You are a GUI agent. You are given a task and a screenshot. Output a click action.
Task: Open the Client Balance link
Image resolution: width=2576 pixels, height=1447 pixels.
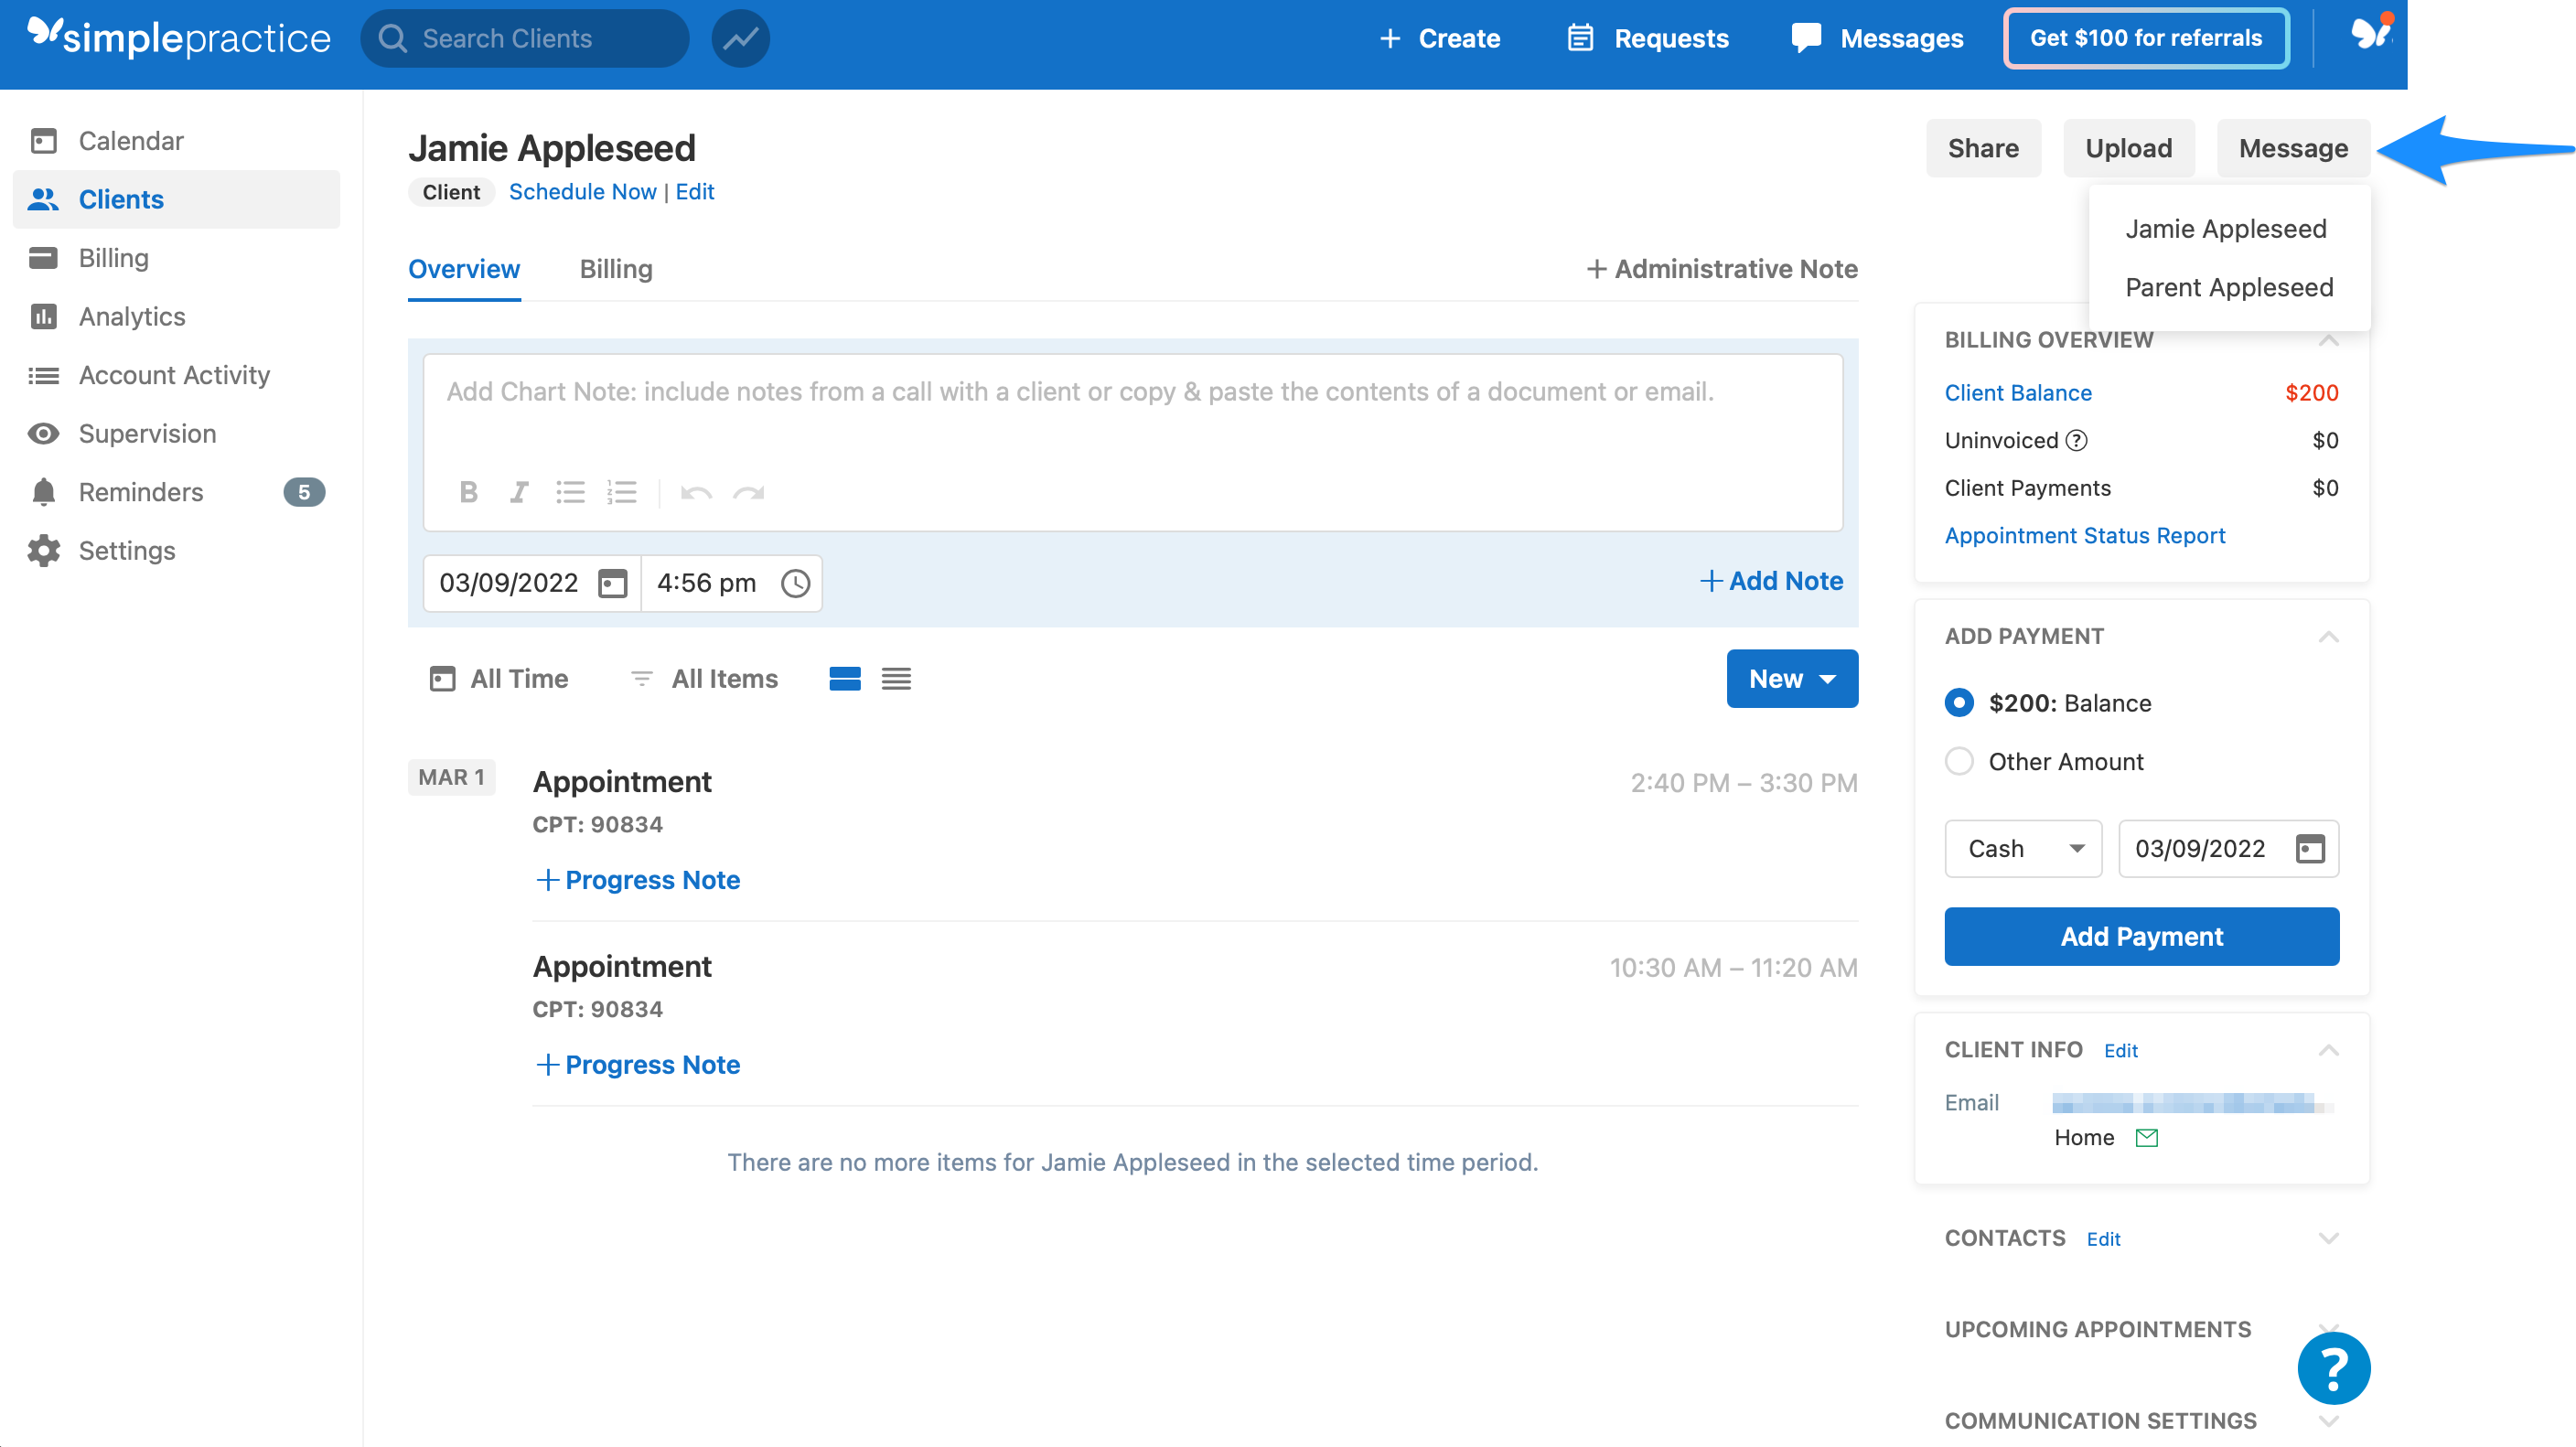(x=2018, y=393)
